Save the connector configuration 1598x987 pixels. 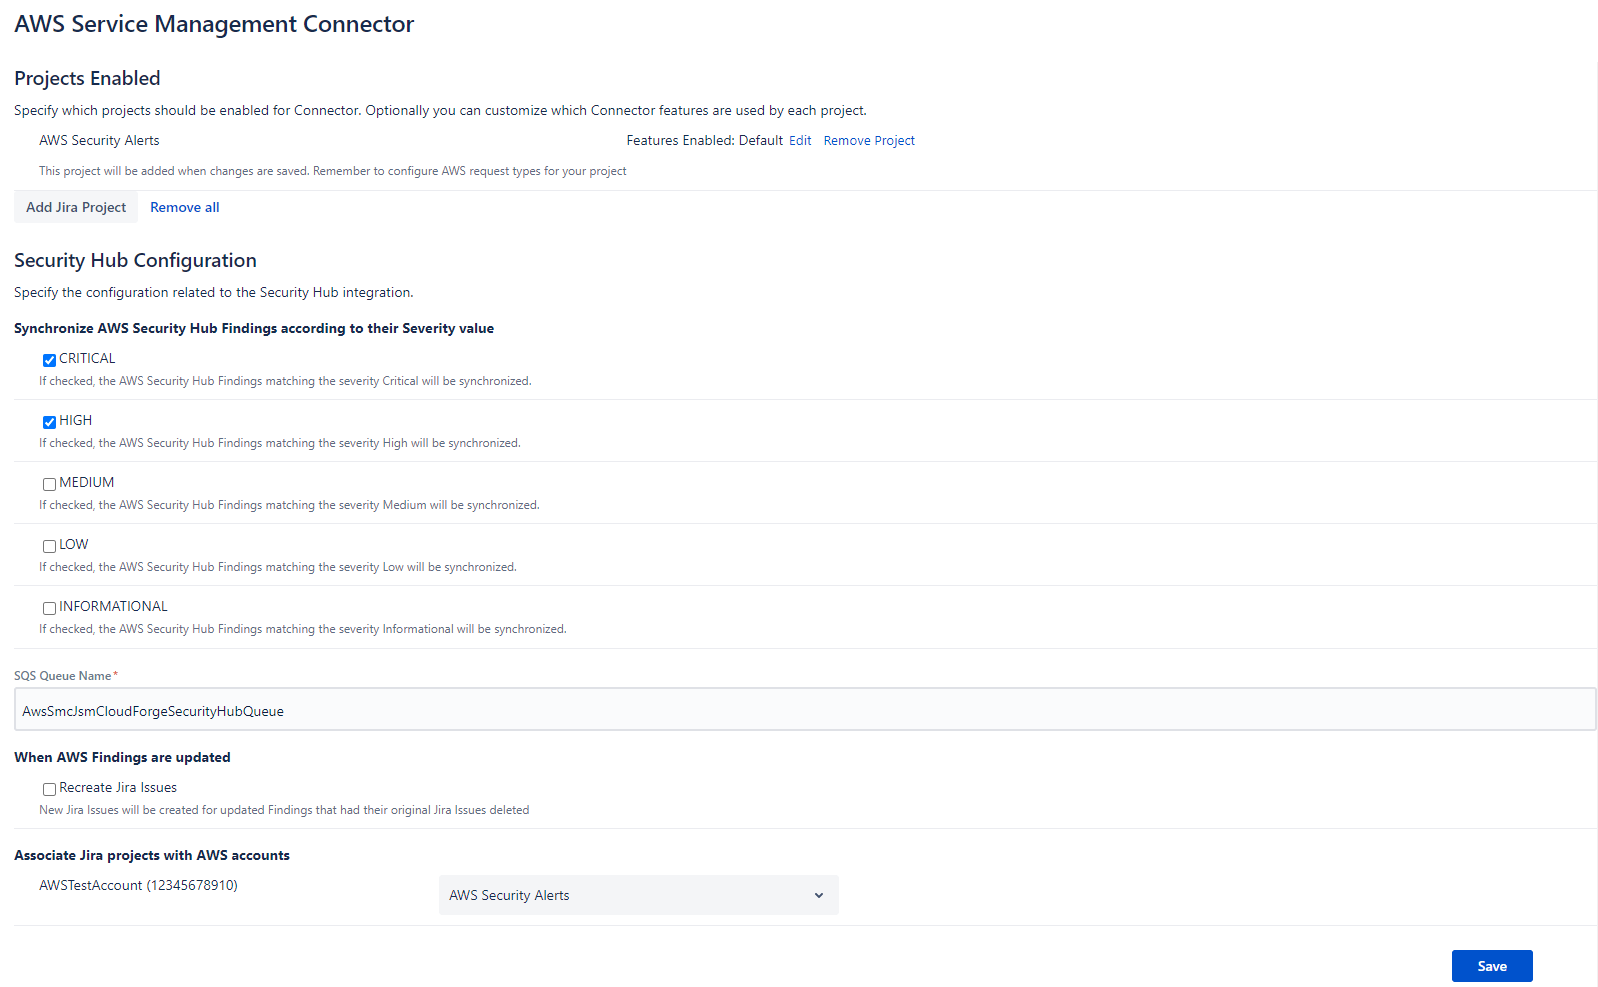(1492, 966)
